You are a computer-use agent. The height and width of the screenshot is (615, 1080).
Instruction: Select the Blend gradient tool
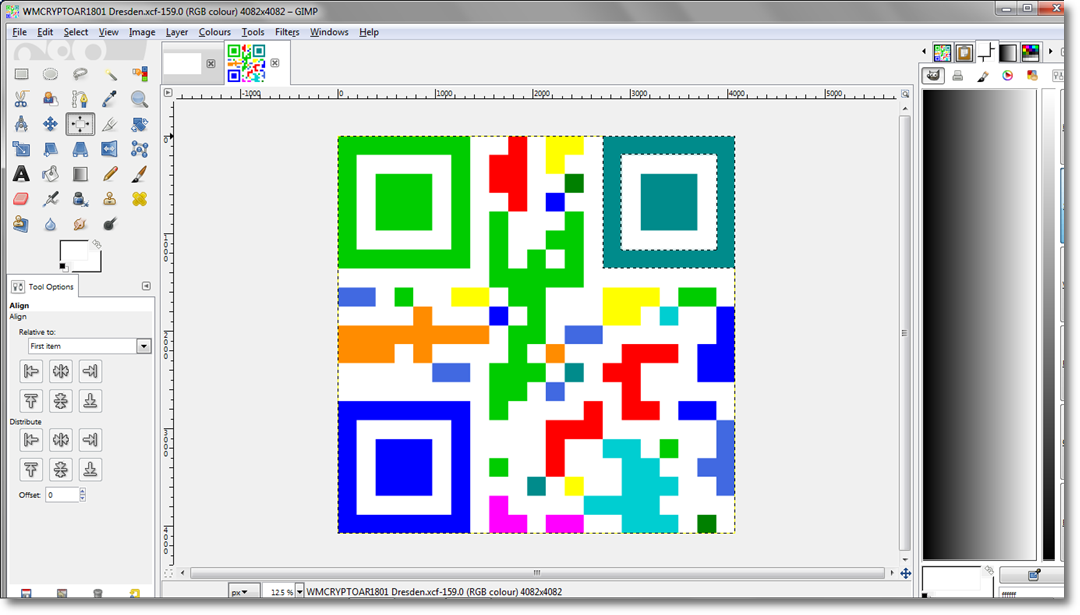click(x=80, y=174)
